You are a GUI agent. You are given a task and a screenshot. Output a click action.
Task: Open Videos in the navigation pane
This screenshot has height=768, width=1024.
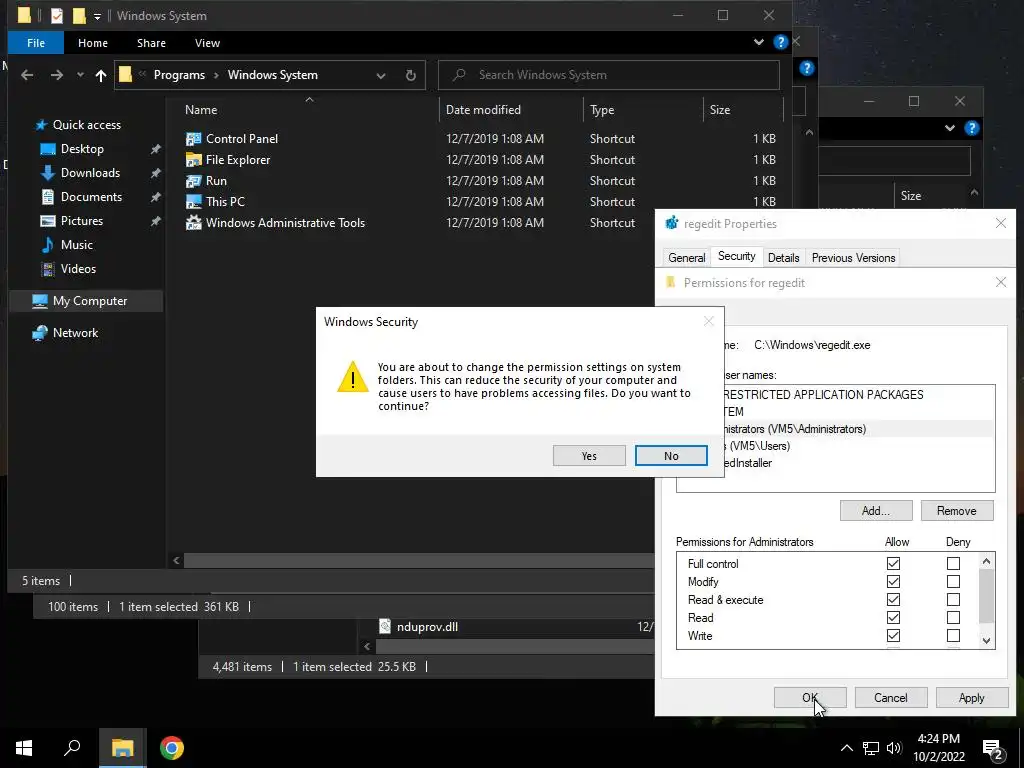tap(78, 269)
